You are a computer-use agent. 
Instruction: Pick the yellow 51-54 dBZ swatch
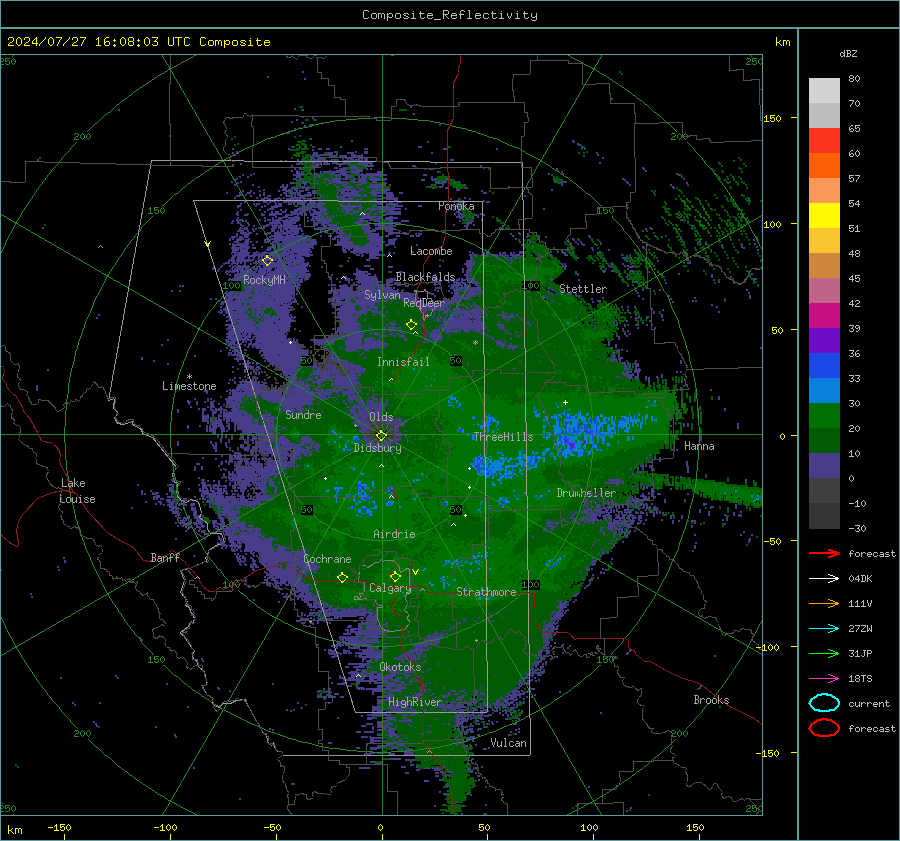(824, 216)
